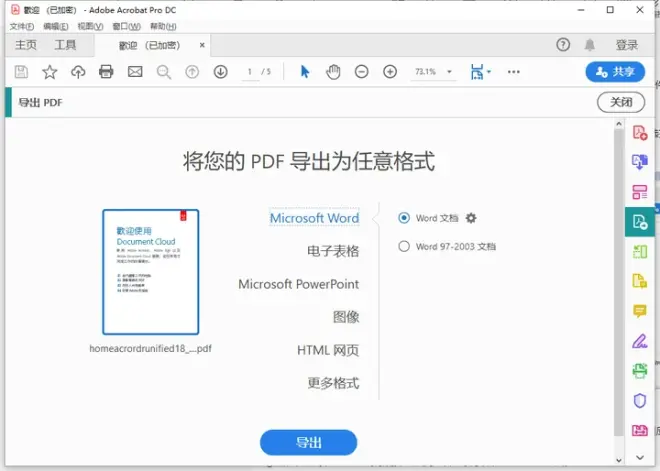Open Edit PDF tool in sidebar
660x471 pixels.
click(640, 192)
